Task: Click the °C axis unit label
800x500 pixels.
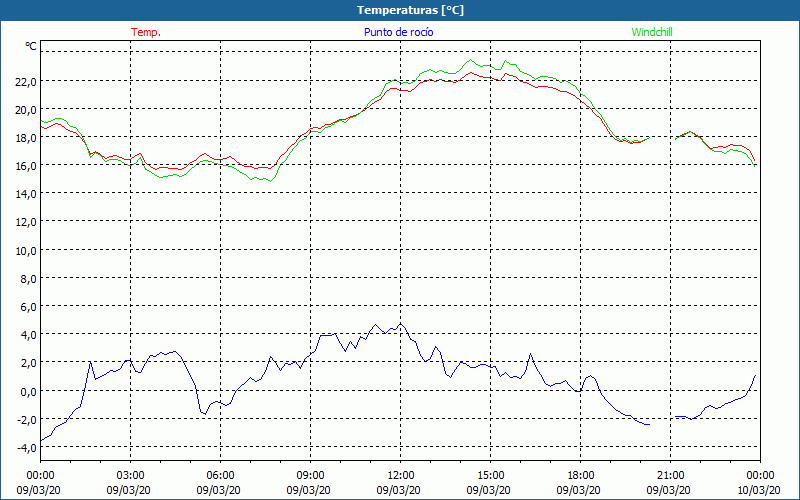Action: click(31, 46)
